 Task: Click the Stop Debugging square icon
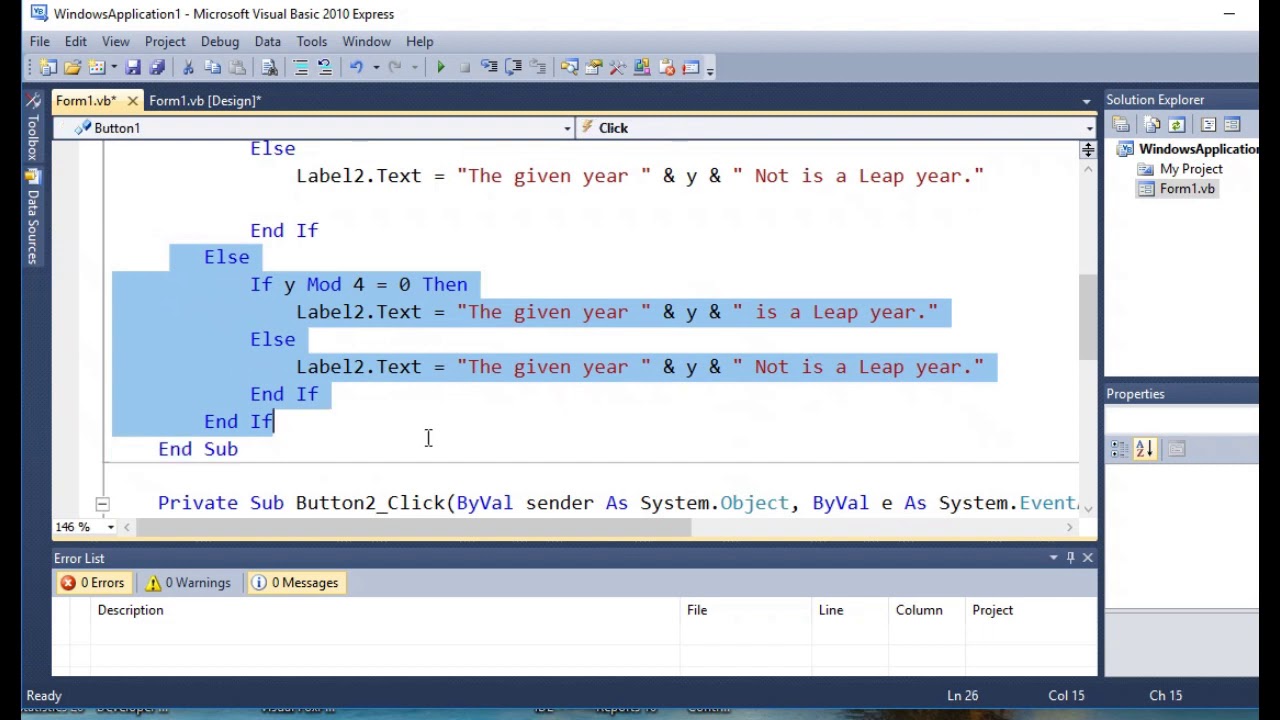click(x=465, y=67)
